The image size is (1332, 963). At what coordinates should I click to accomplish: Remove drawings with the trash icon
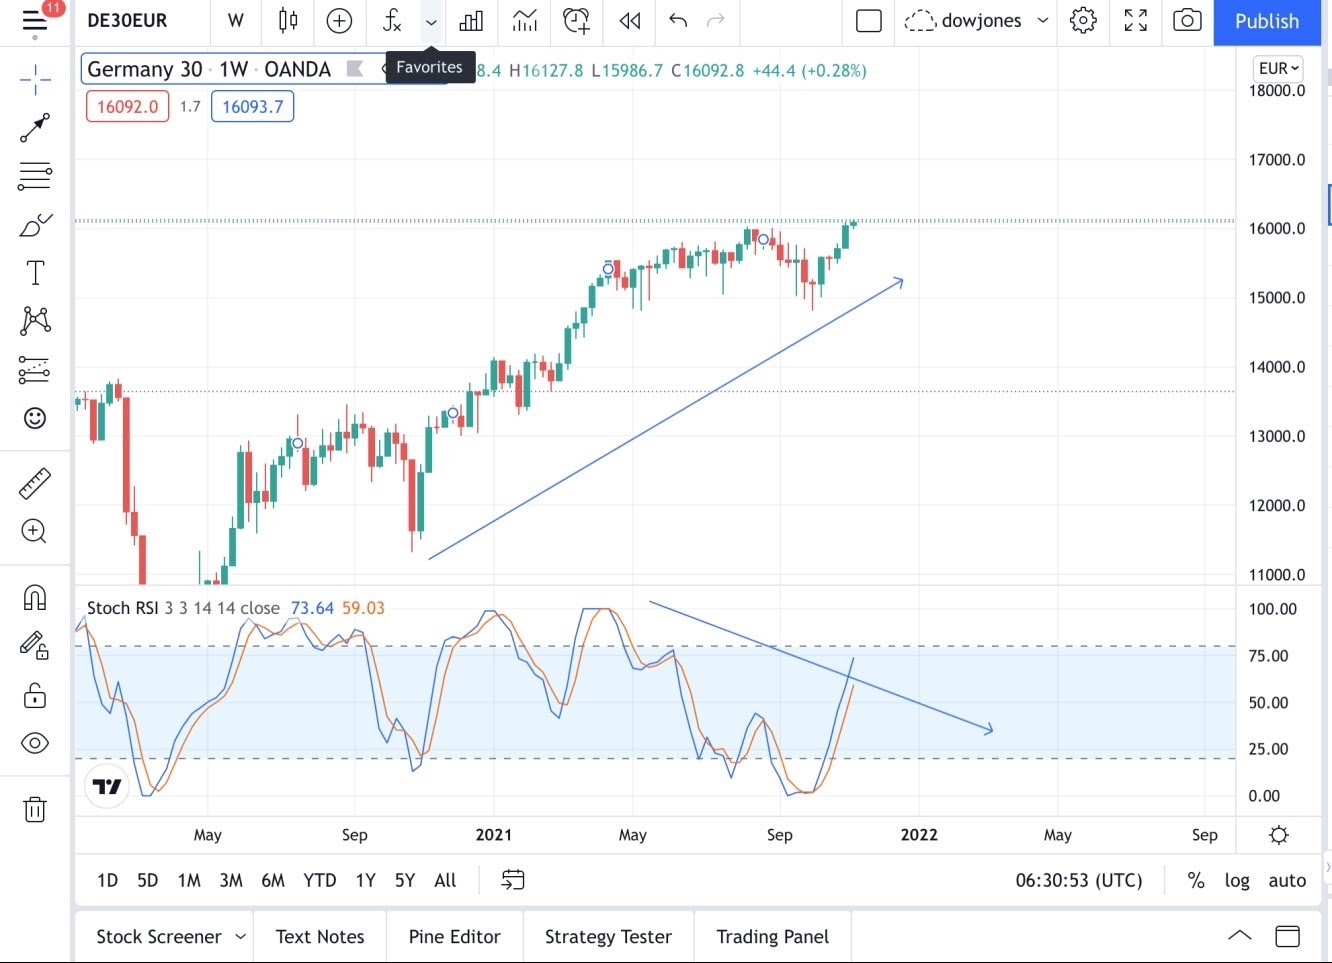pos(35,808)
